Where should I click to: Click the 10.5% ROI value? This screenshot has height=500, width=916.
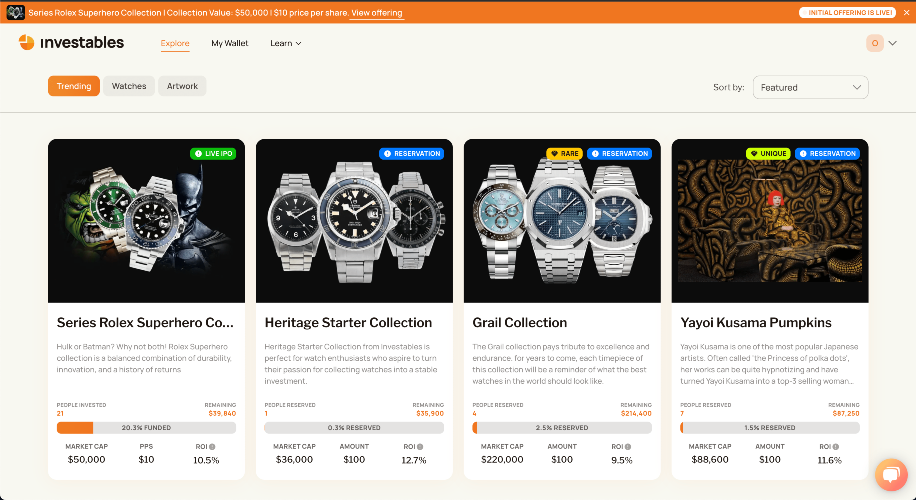206,460
